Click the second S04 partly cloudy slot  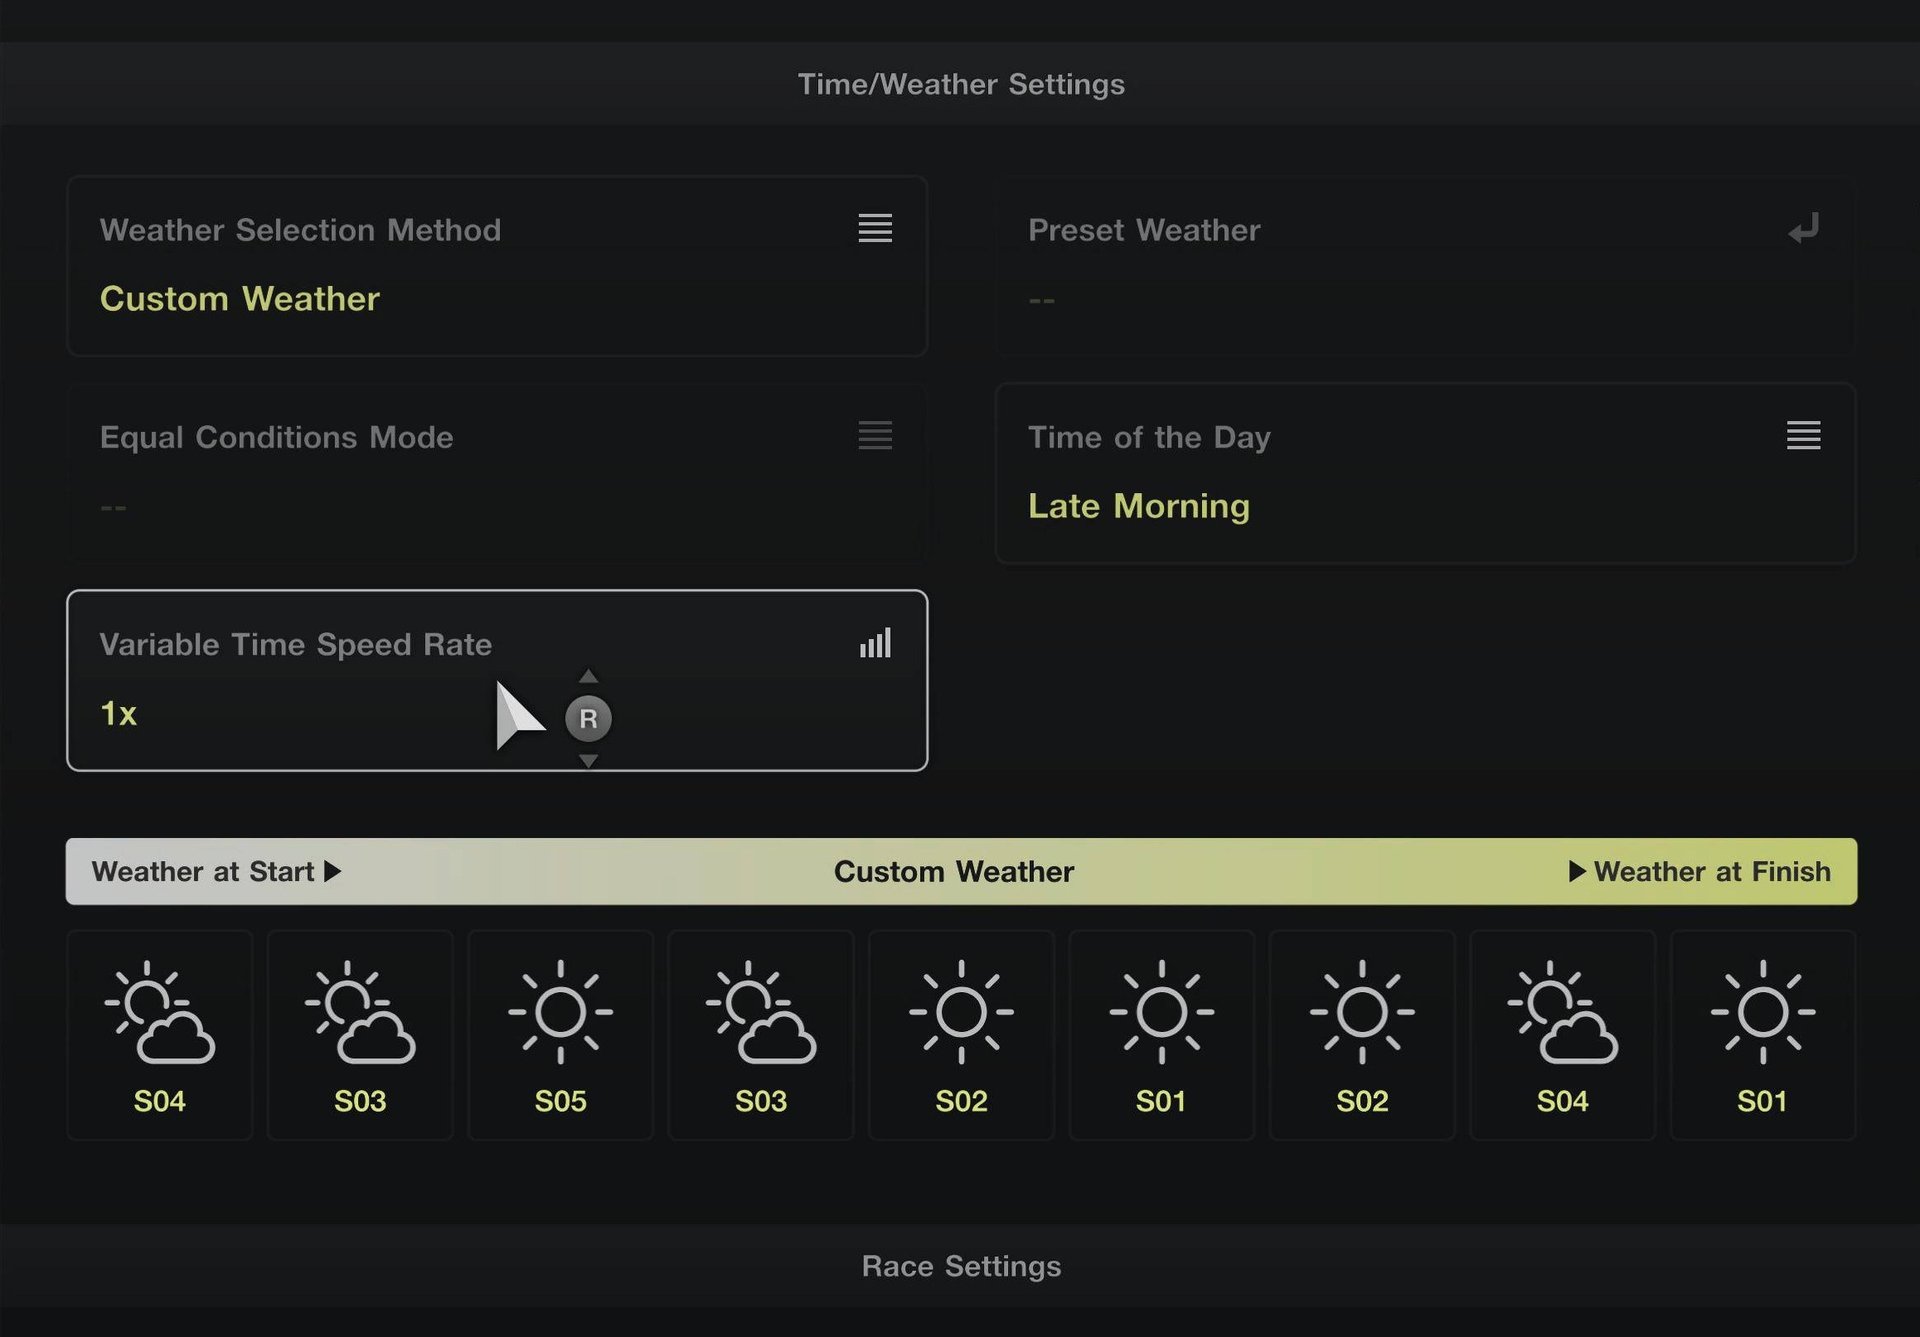point(1562,1035)
